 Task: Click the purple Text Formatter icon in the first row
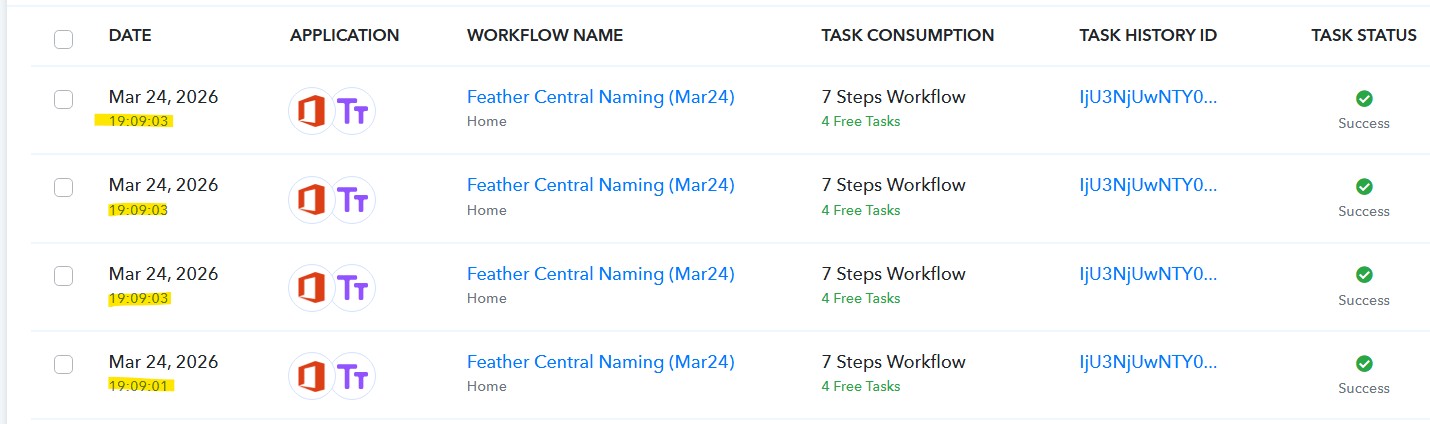(353, 111)
